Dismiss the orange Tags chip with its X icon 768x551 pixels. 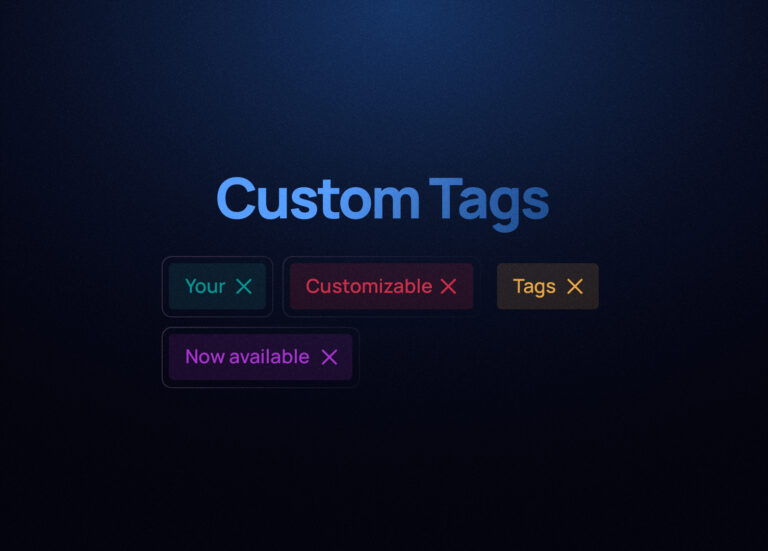point(575,287)
